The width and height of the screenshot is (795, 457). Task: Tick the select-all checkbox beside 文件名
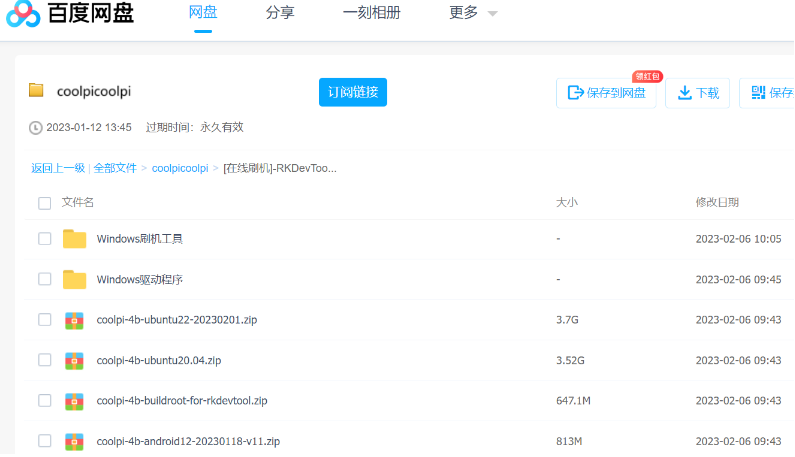(x=45, y=203)
